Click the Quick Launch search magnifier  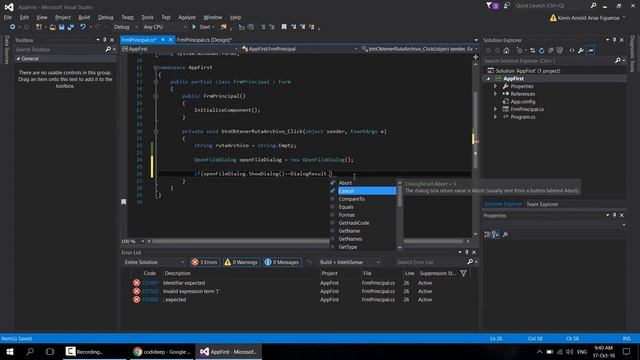pyautogui.click(x=593, y=6)
